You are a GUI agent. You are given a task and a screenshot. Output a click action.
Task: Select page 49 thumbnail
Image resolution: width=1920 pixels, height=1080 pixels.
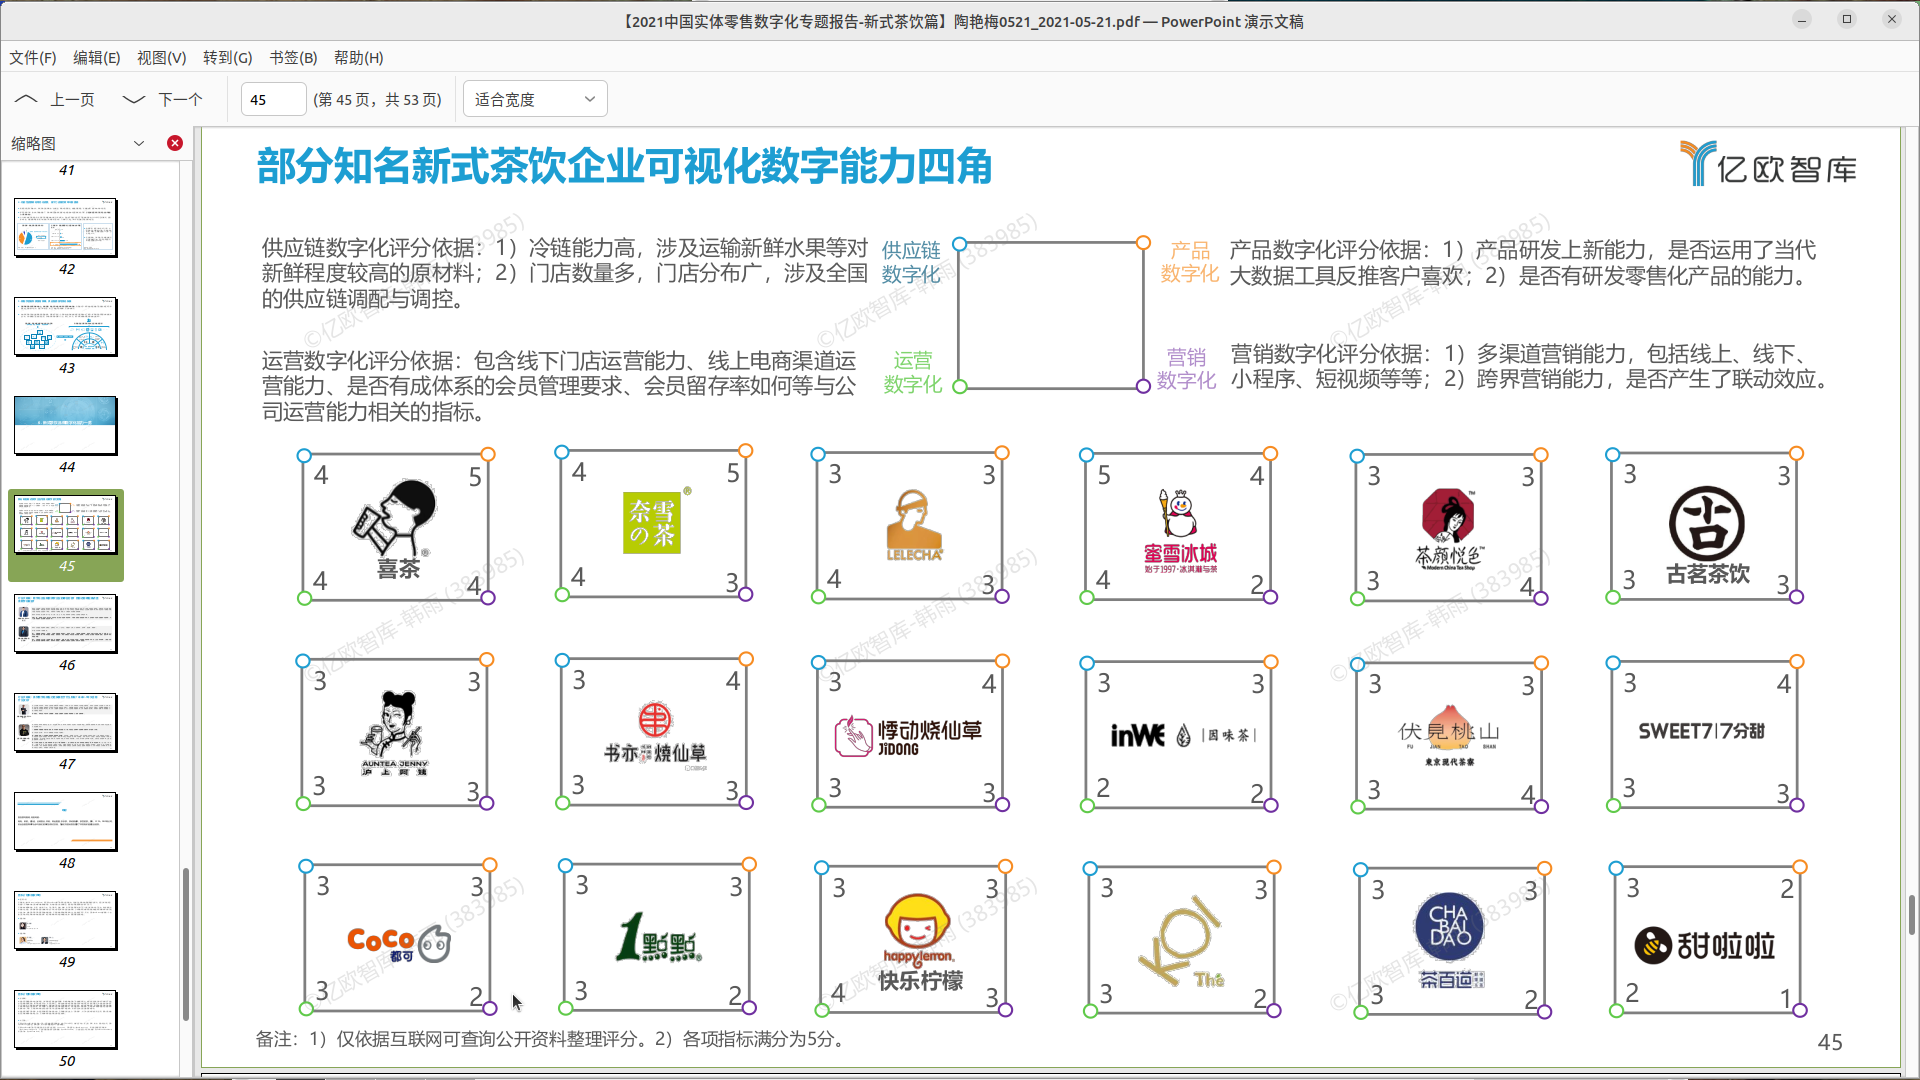click(x=66, y=920)
